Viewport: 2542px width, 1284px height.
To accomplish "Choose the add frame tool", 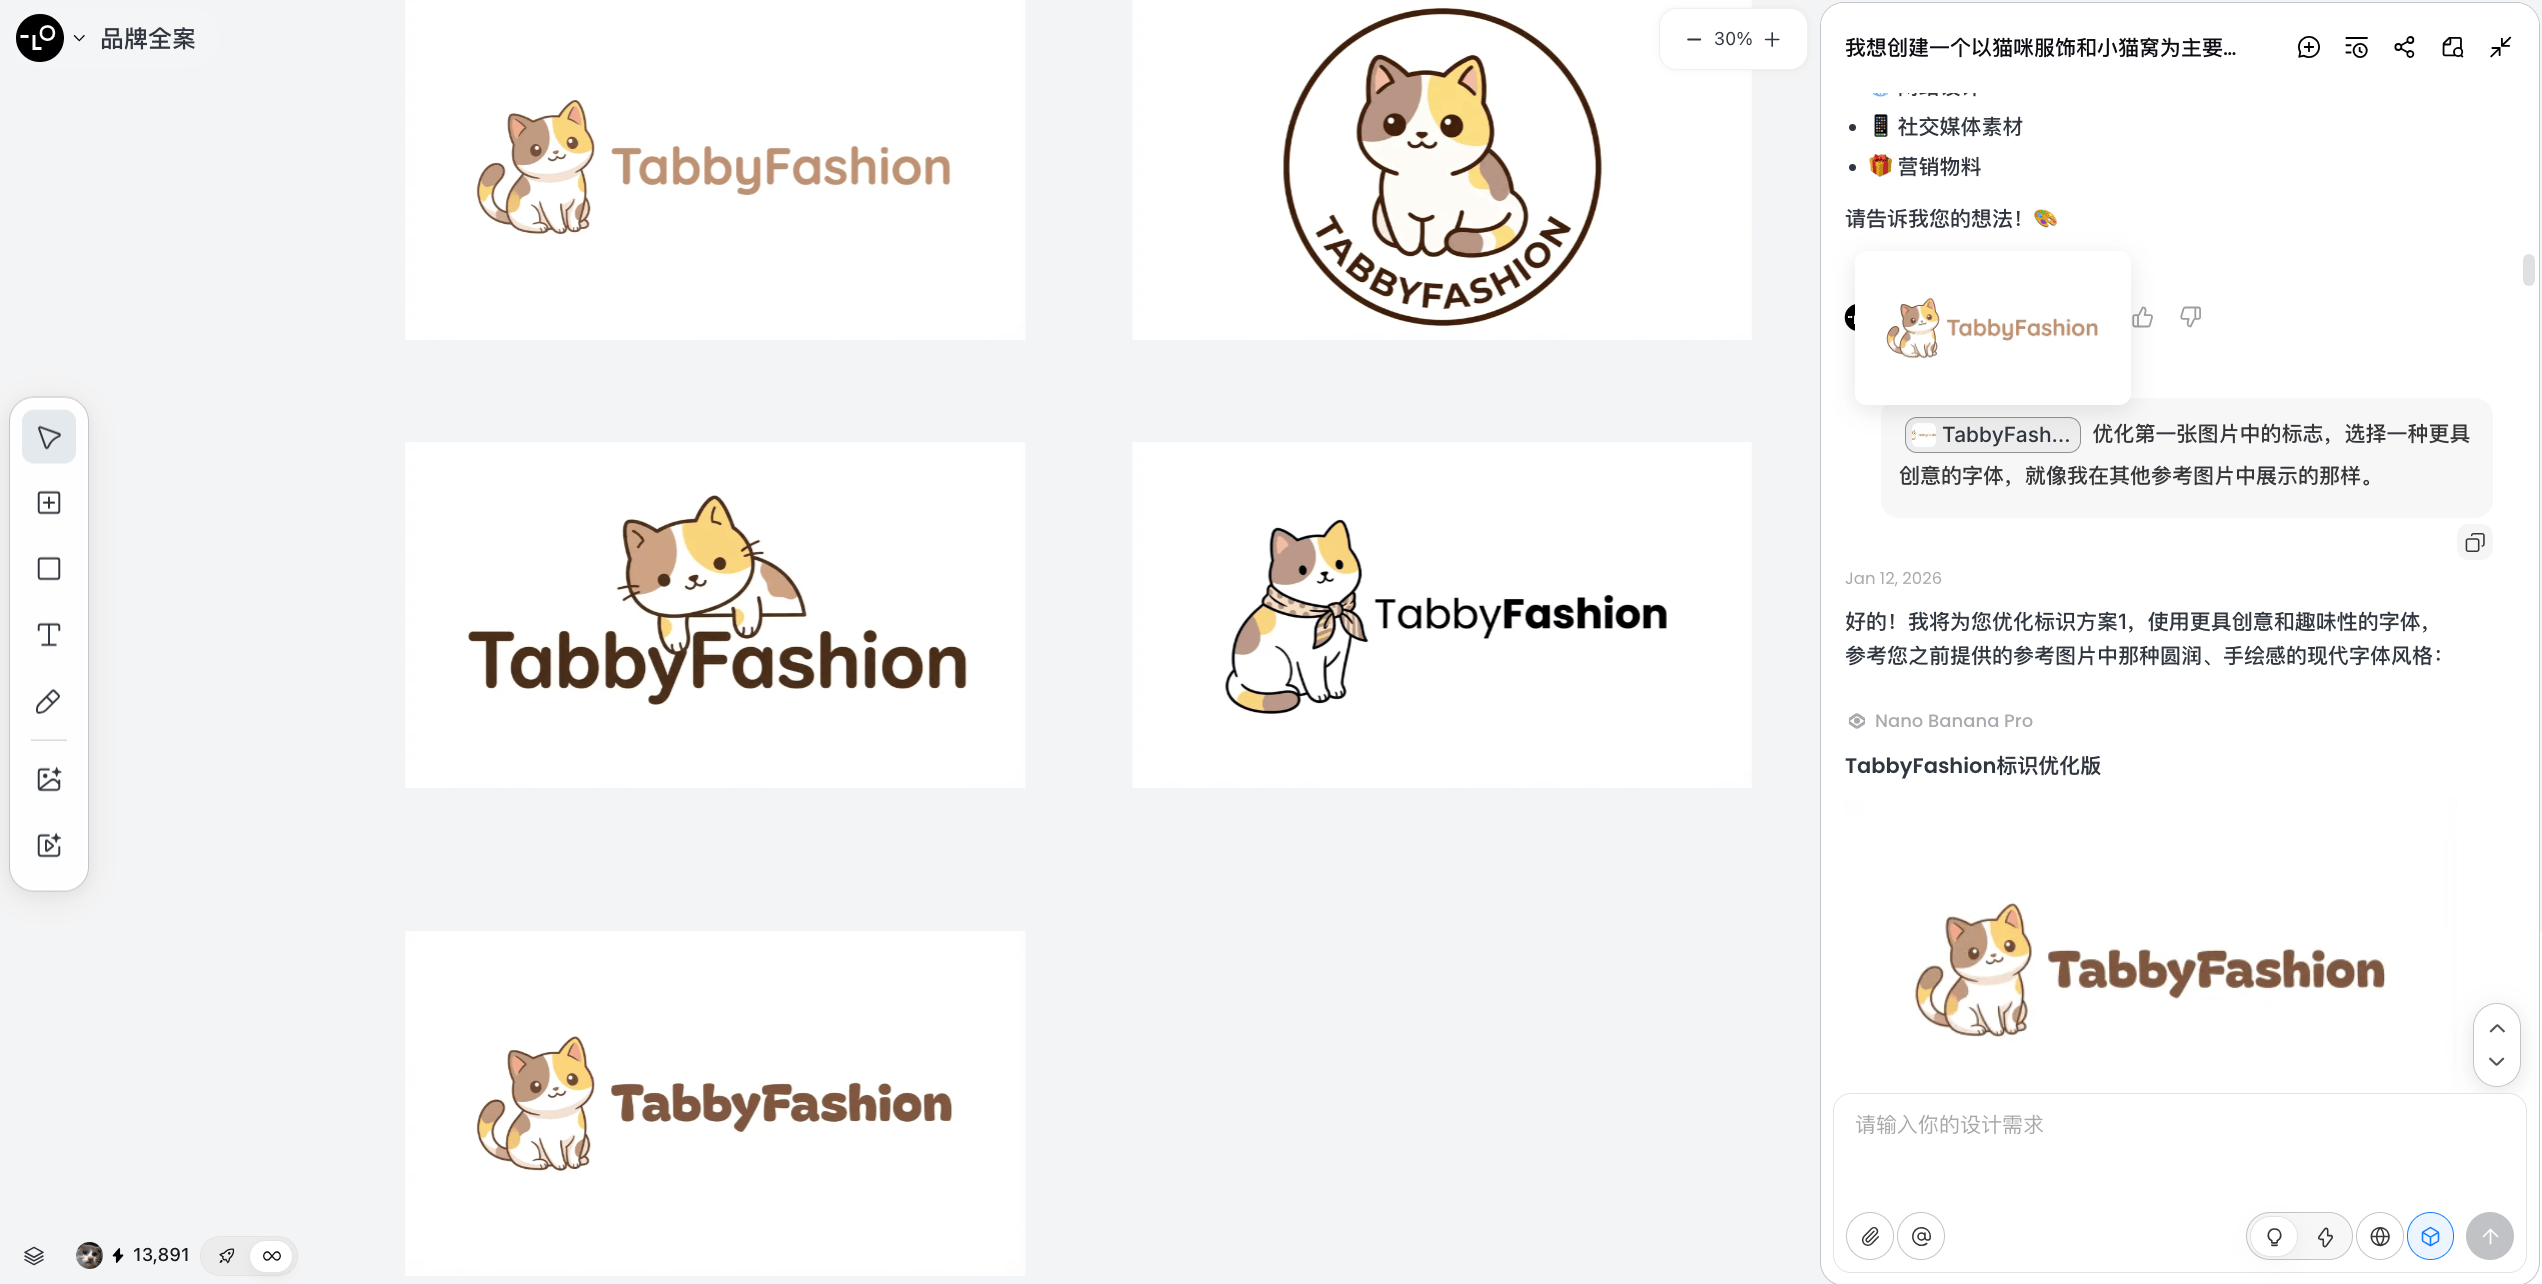I will pos(49,503).
